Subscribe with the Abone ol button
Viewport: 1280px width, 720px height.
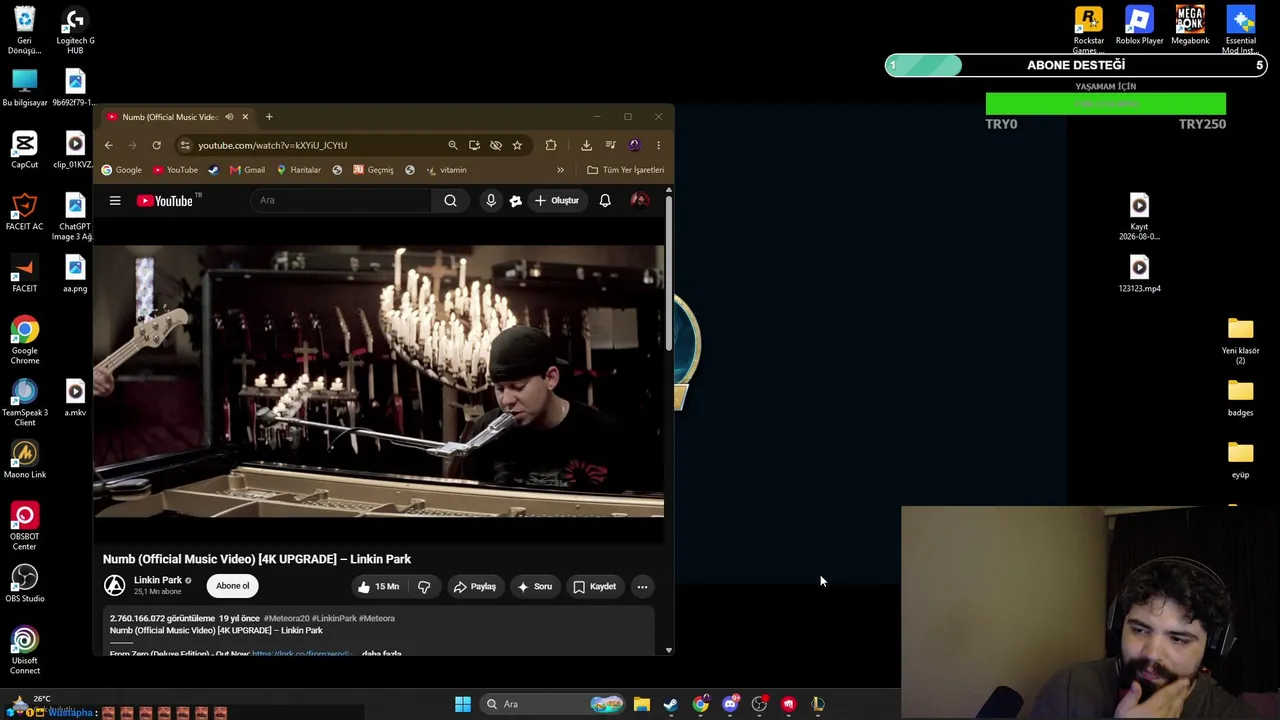pos(233,586)
